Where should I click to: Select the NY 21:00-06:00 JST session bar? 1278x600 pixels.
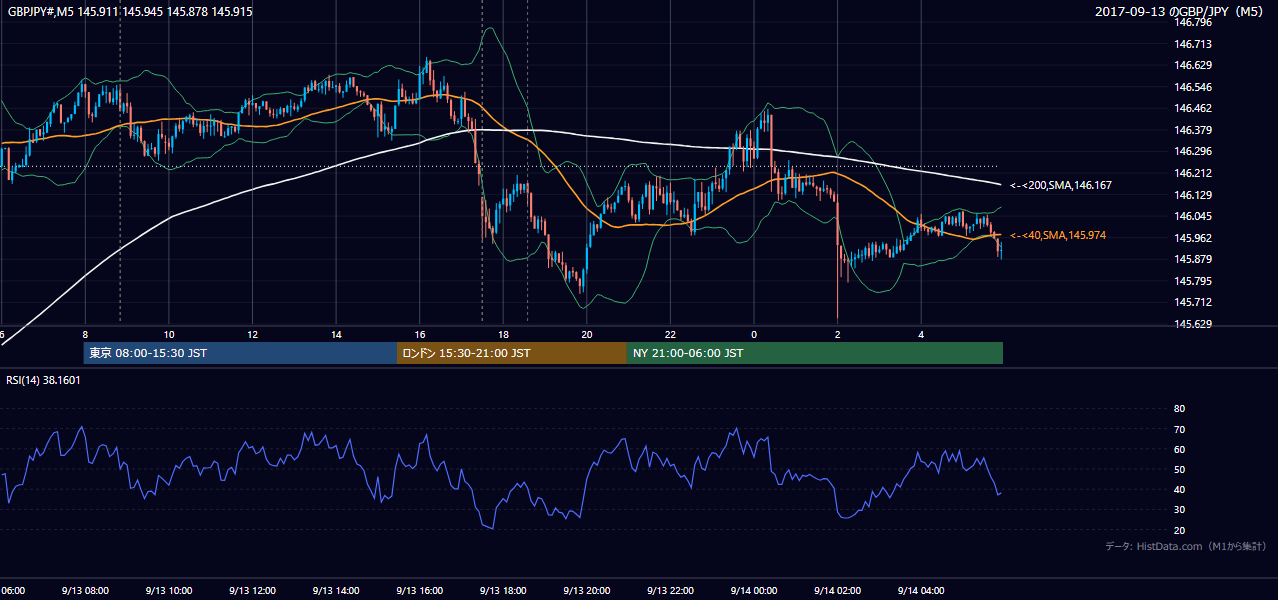tap(814, 353)
